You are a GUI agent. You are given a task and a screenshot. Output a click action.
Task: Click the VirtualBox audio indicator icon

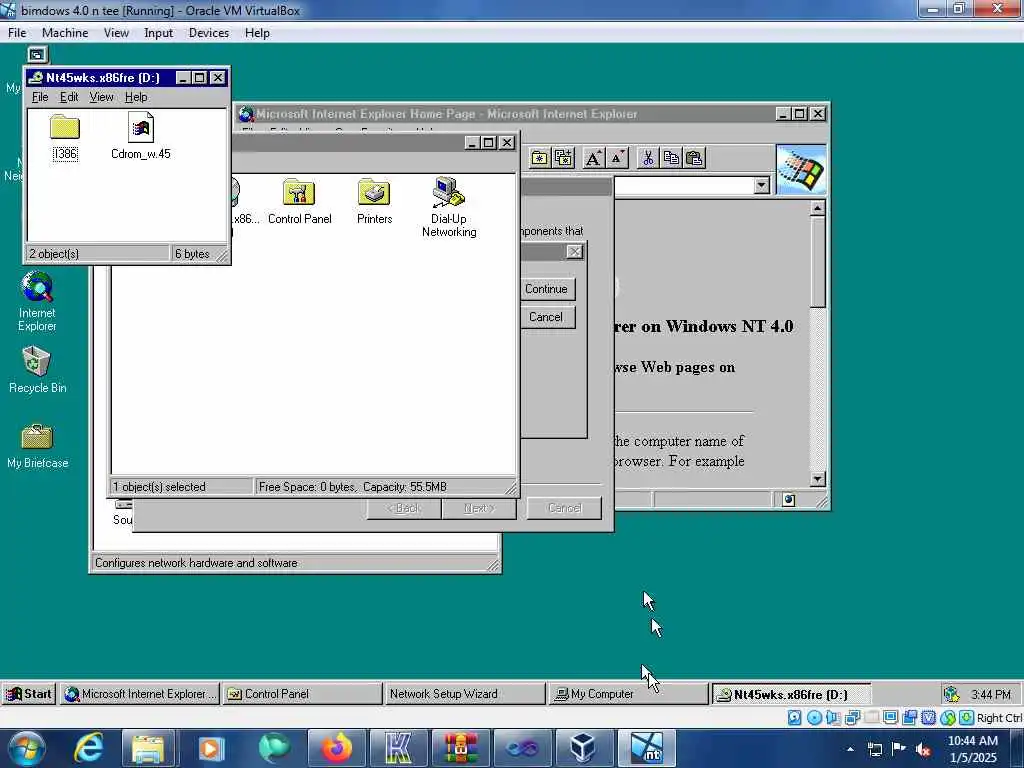point(833,718)
